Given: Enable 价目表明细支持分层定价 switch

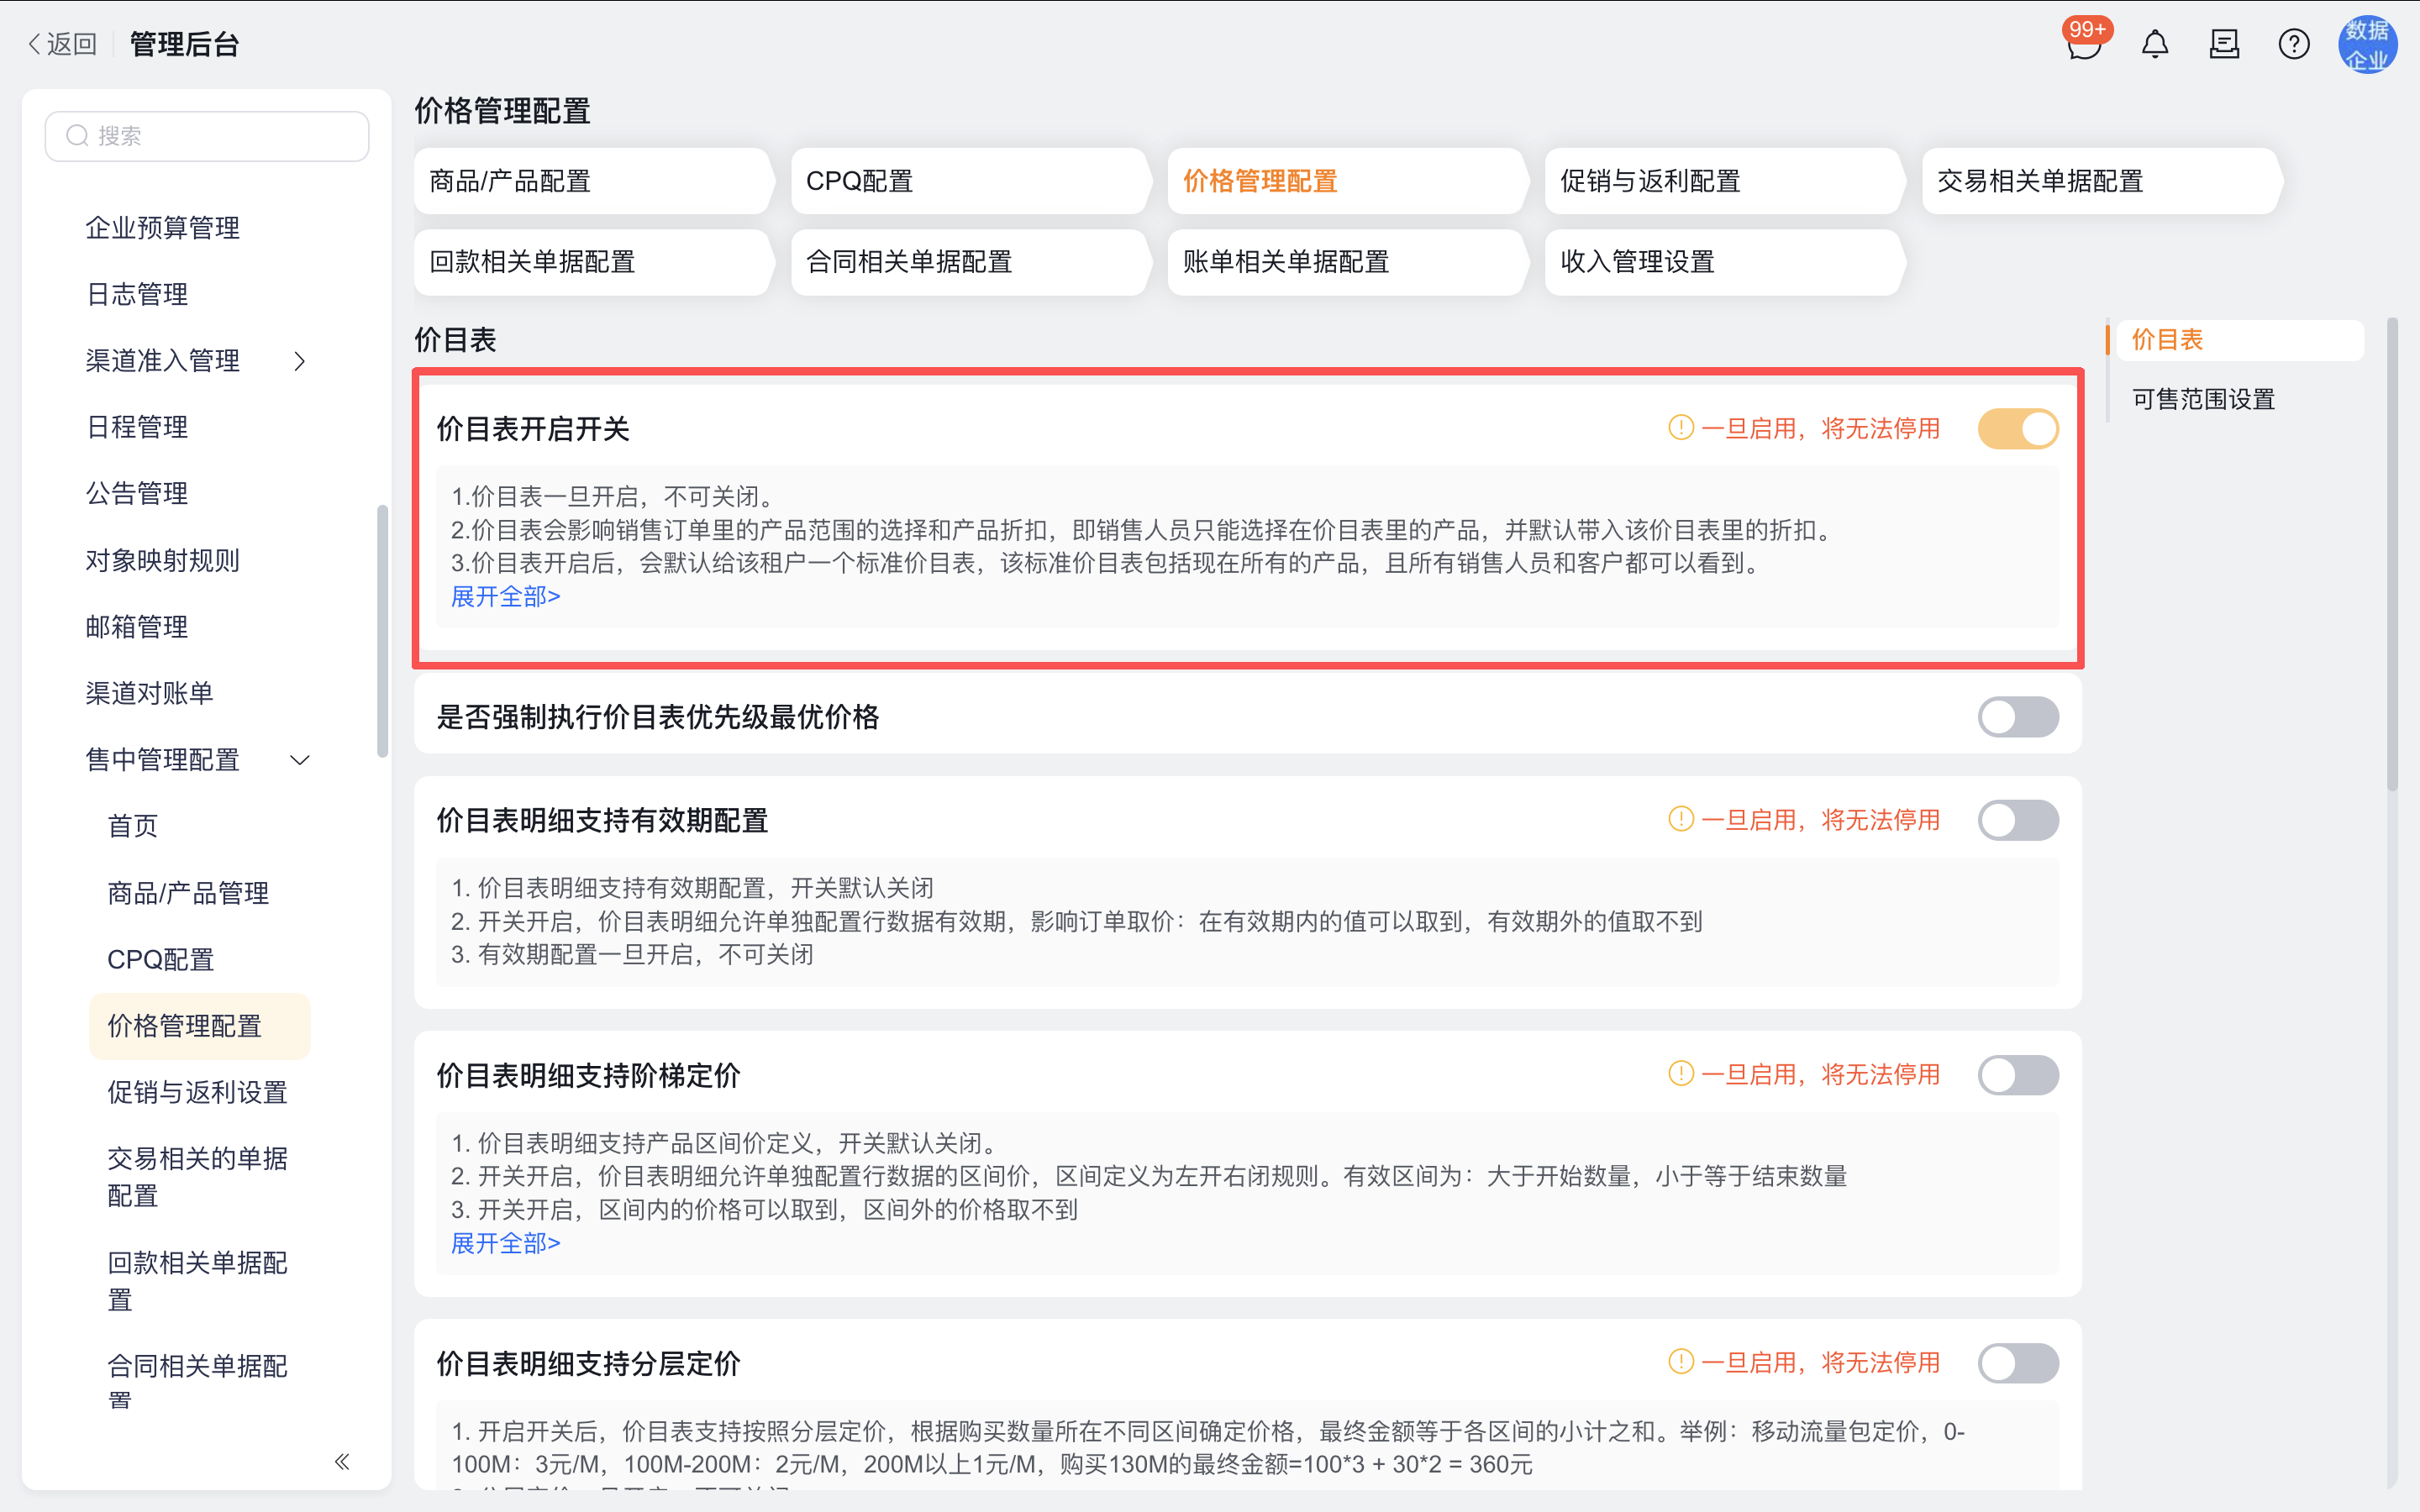Looking at the screenshot, I should tap(2018, 1363).
